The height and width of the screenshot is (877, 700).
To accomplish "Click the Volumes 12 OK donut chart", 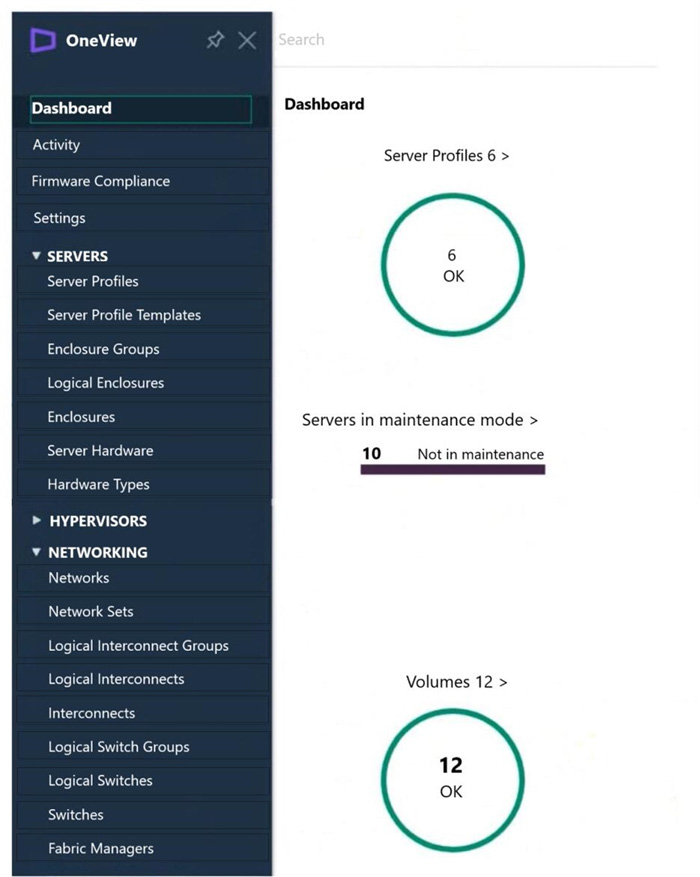I will pos(453,780).
